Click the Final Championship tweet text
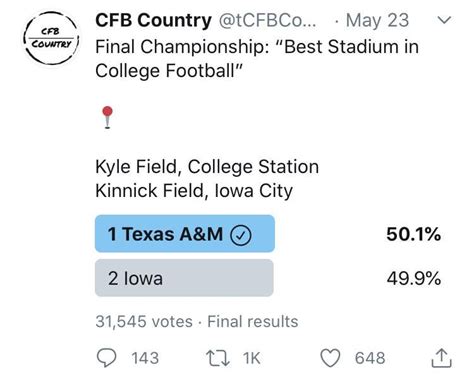This screenshot has width=474, height=382. (257, 59)
